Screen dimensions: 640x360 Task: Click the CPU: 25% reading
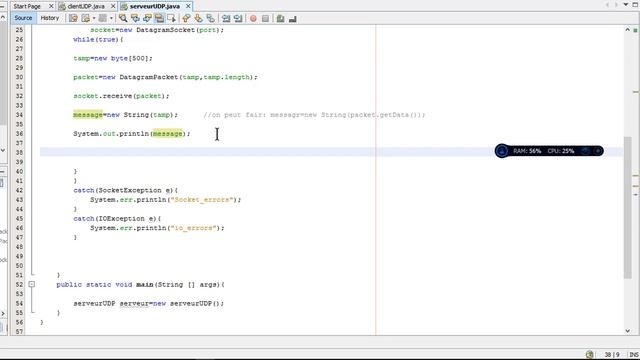pos(561,151)
